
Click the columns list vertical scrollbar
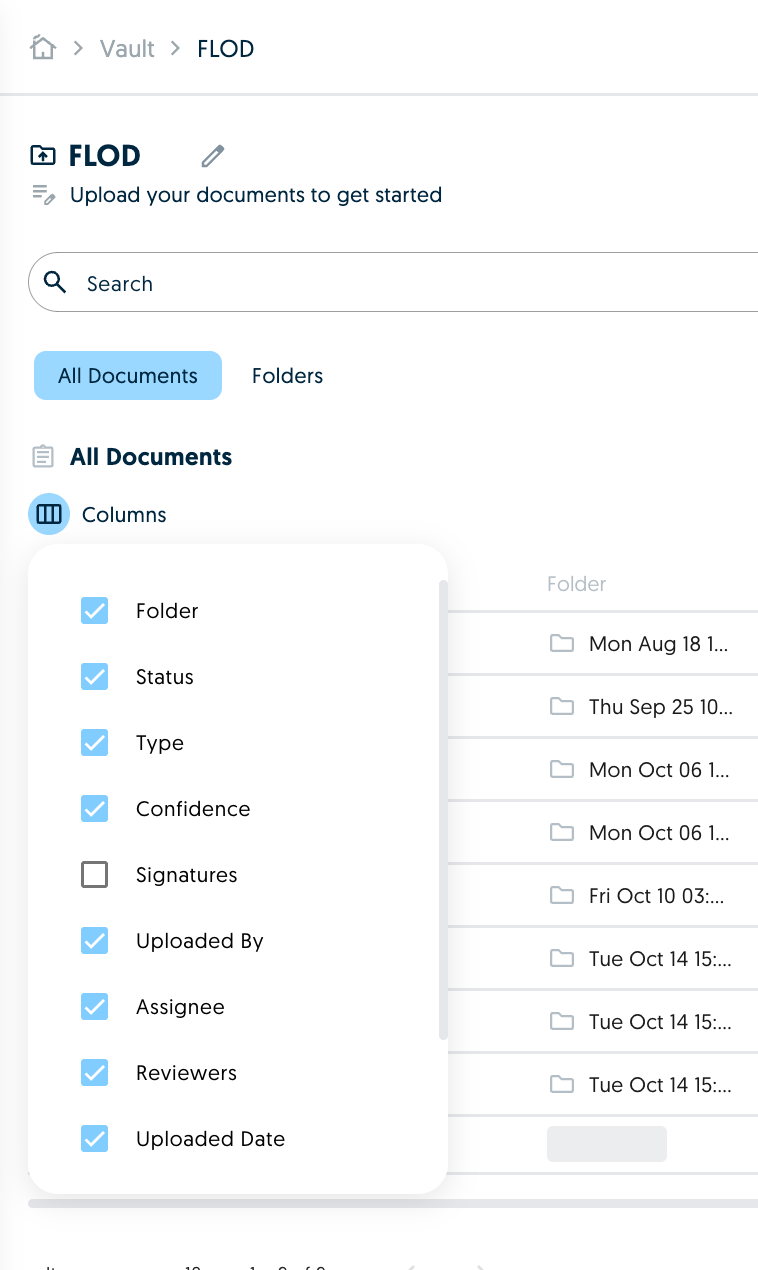[x=443, y=810]
